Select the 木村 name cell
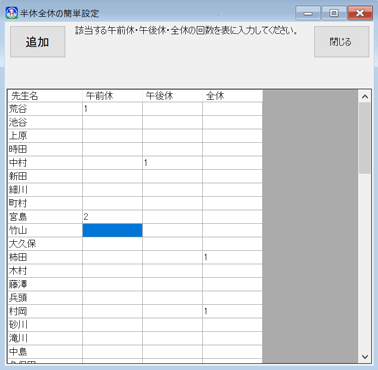Image resolution: width=378 pixels, height=370 pixels. (45, 271)
